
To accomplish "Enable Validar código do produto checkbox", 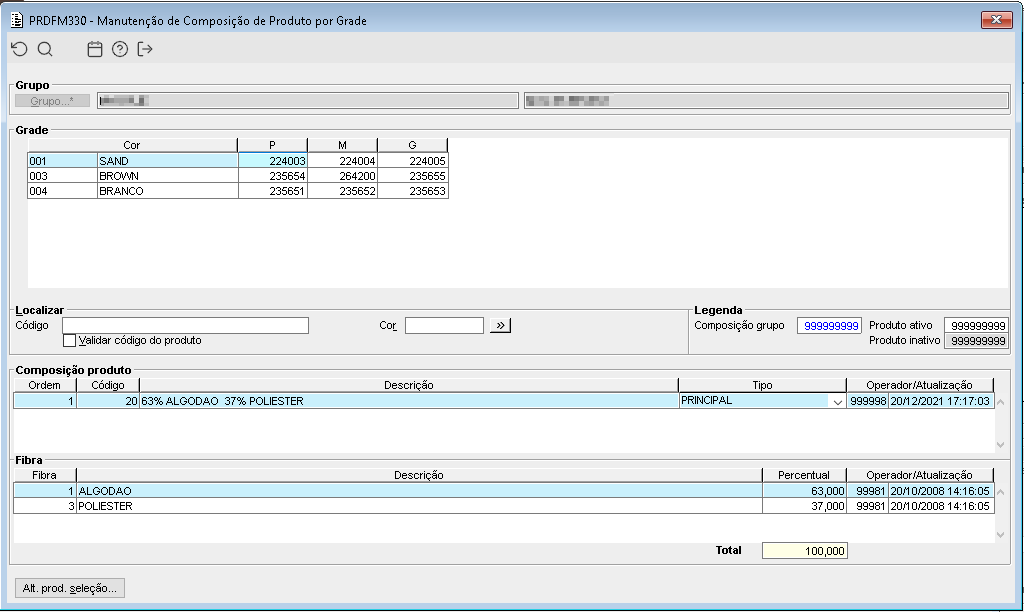I will [x=69, y=340].
